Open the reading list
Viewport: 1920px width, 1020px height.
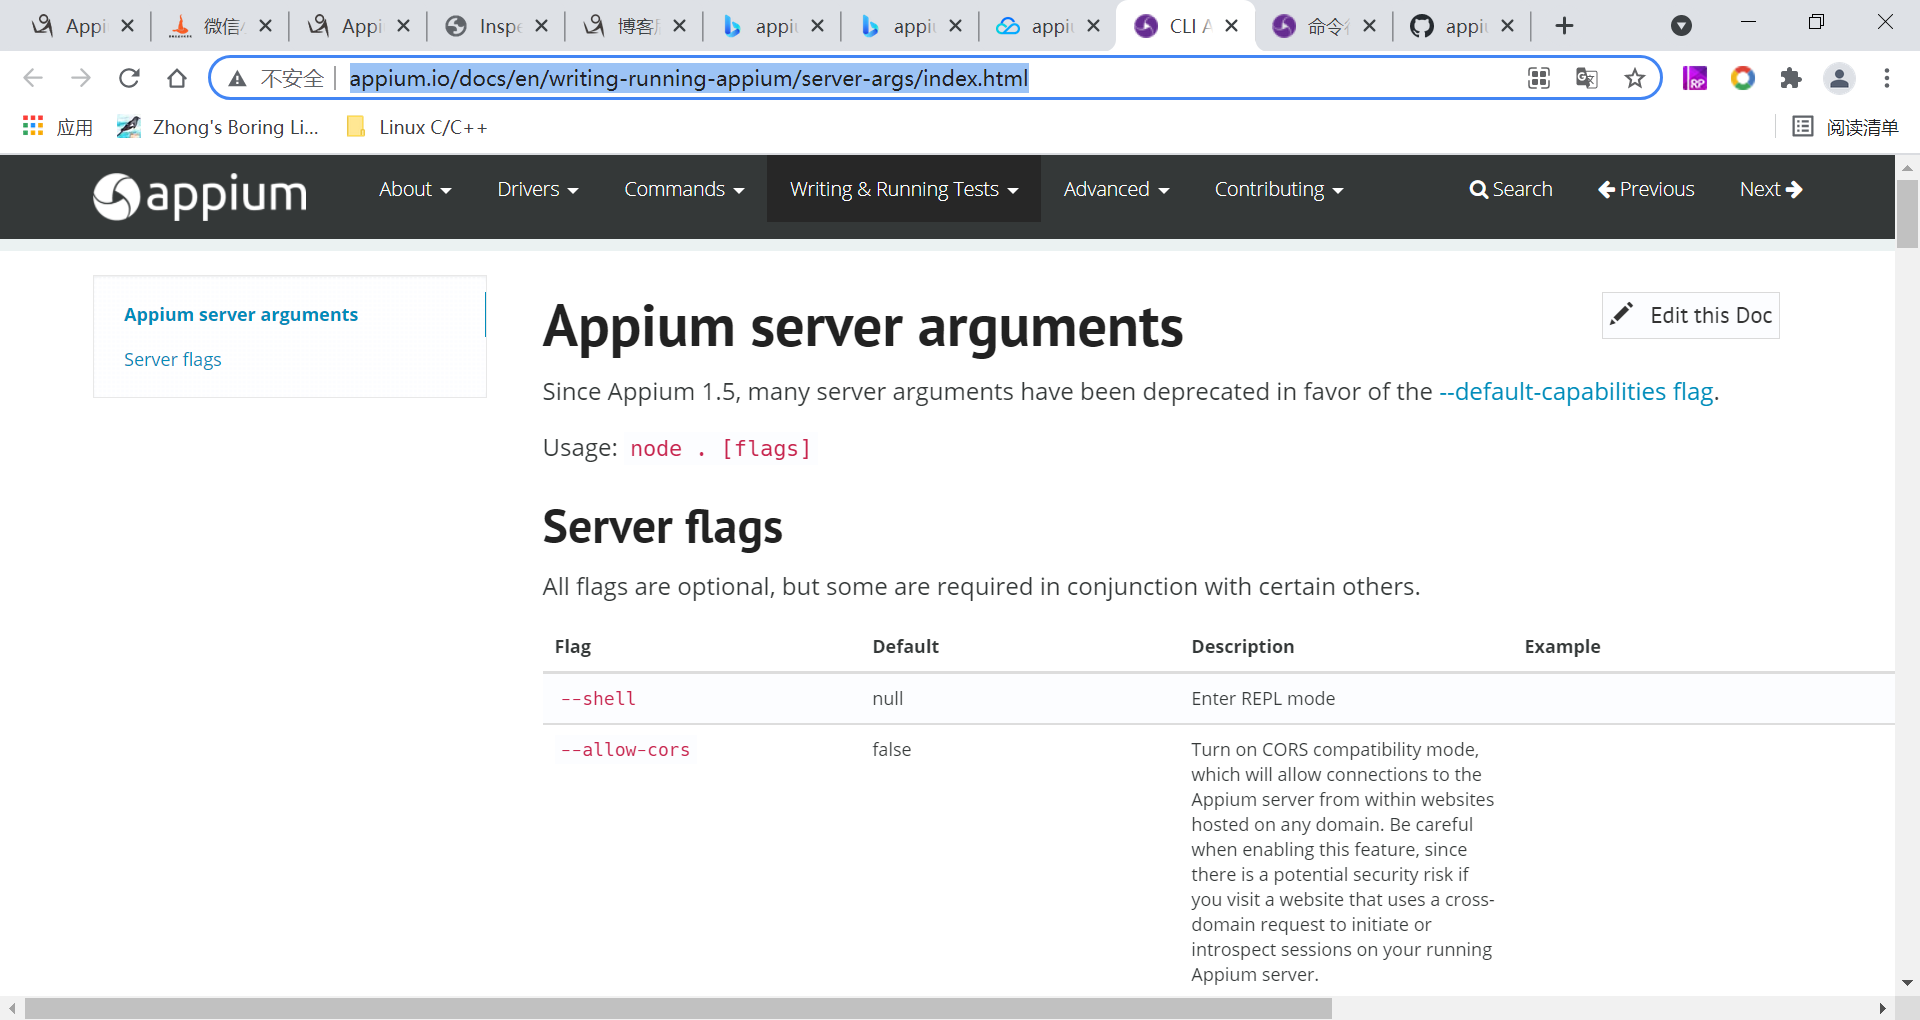pos(1846,127)
